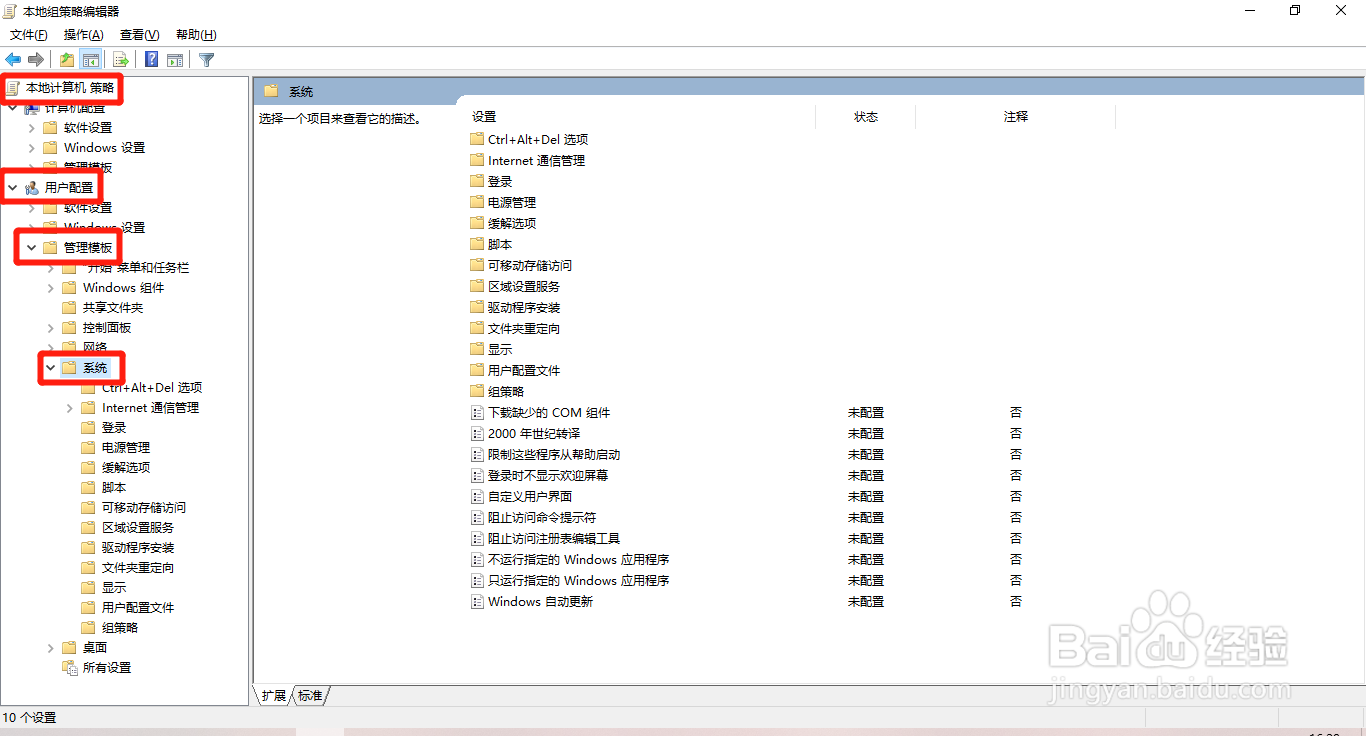The height and width of the screenshot is (736, 1366).
Task: Click the blue question mark Help icon
Action: 151,59
